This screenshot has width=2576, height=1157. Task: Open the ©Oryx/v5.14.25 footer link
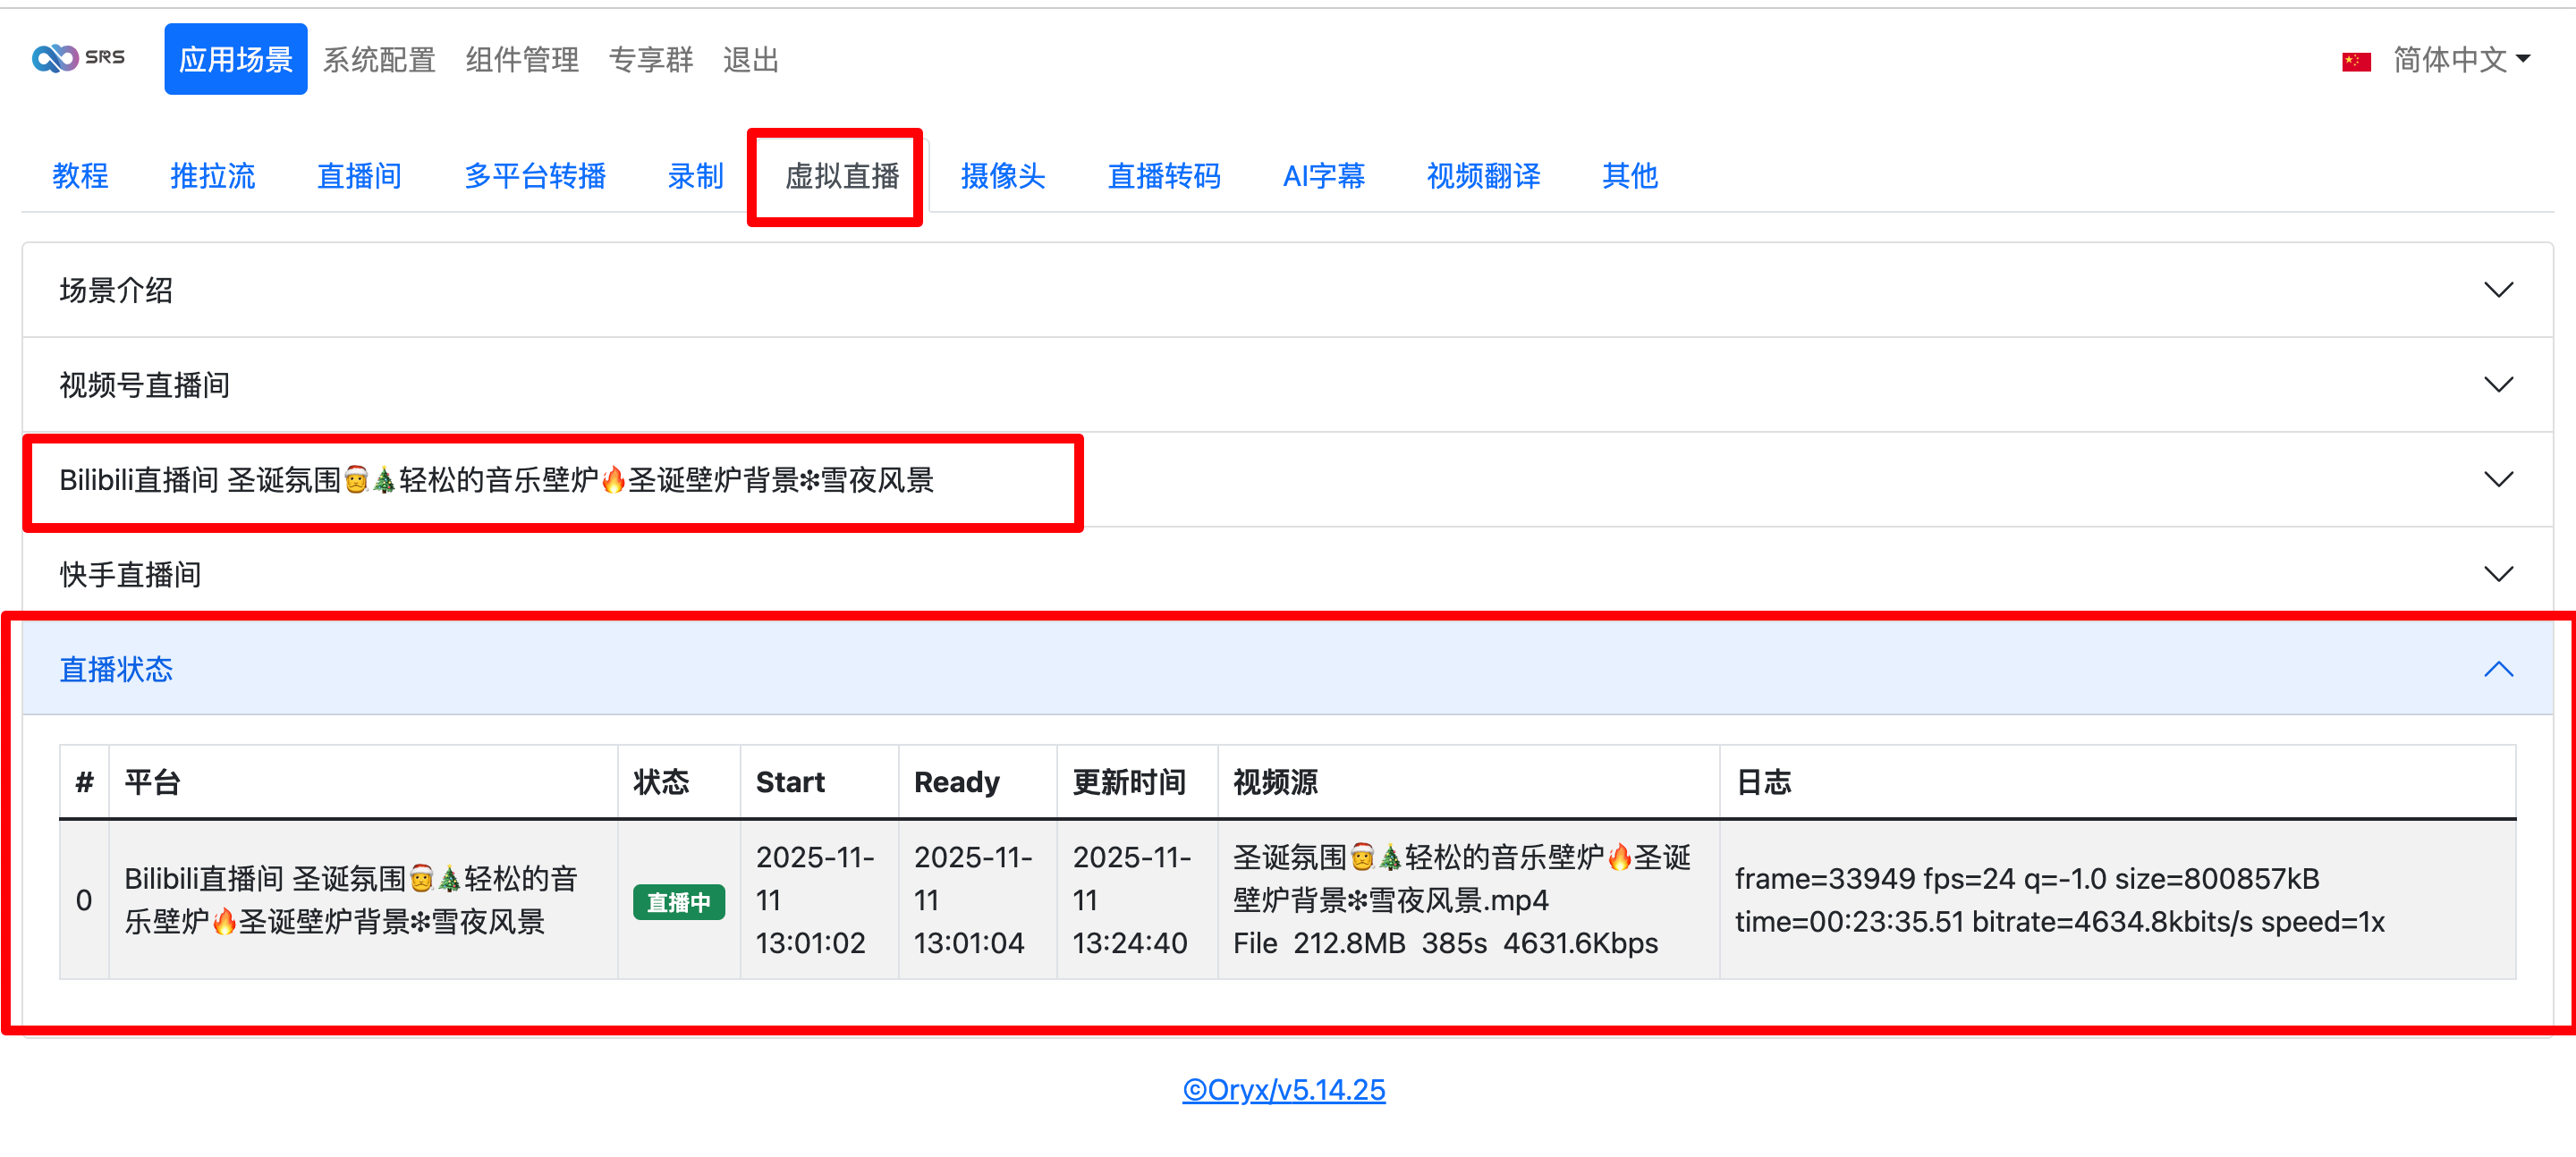pyautogui.click(x=1284, y=1089)
